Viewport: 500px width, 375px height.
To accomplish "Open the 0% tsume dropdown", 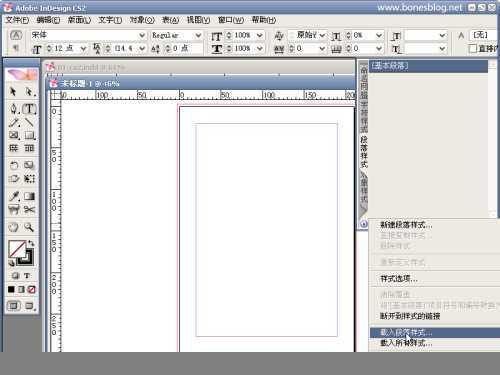I will (x=379, y=35).
